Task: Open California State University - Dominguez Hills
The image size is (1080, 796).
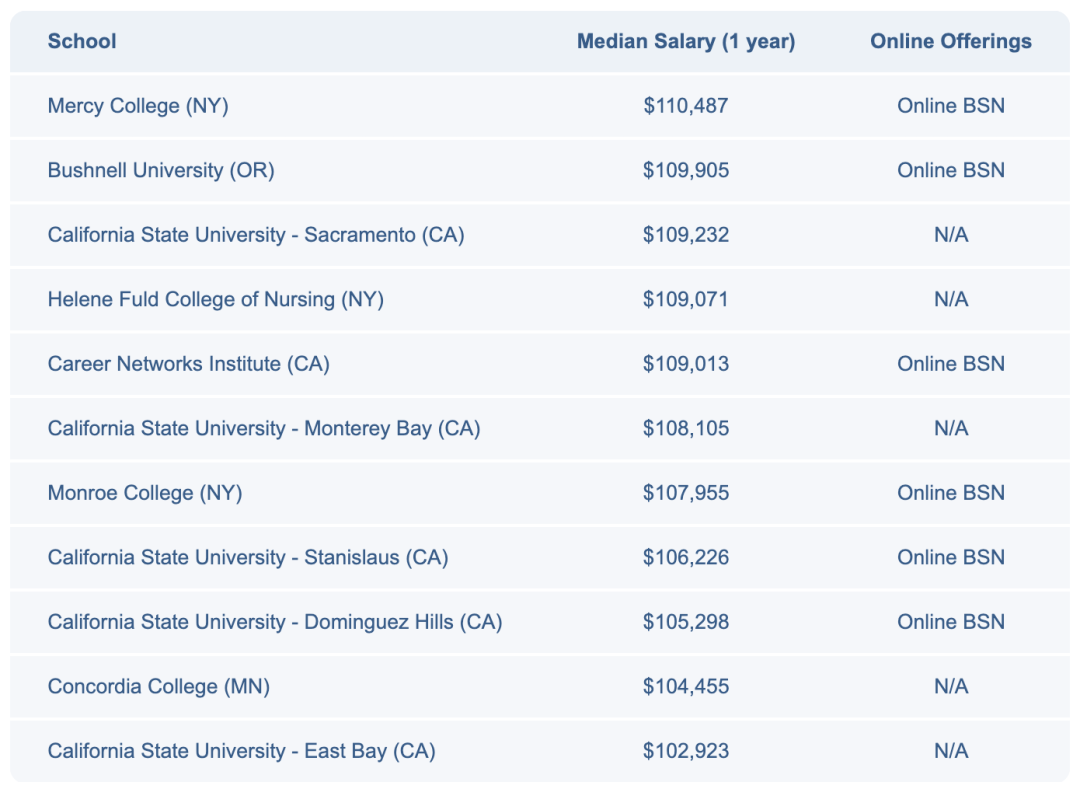Action: (x=275, y=622)
